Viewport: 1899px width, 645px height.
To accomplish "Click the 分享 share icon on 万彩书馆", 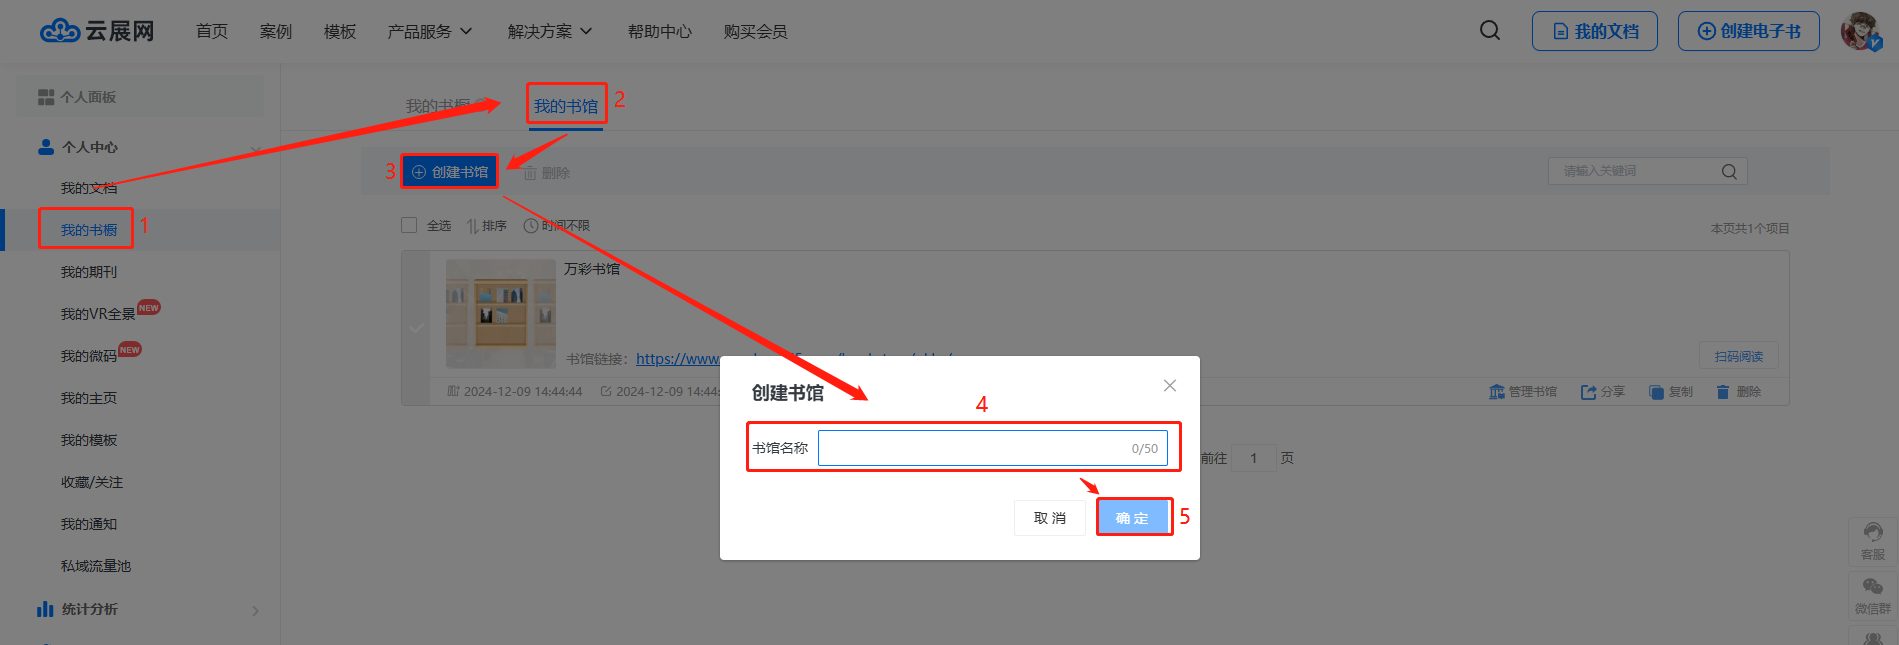I will tap(1588, 392).
